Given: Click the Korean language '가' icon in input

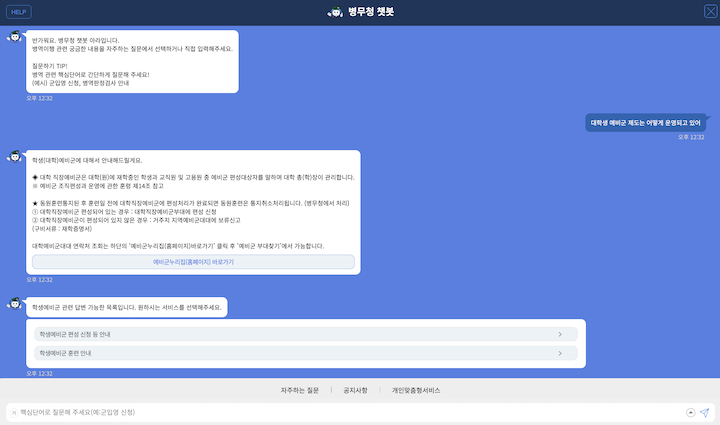Looking at the screenshot, I should tap(13, 413).
